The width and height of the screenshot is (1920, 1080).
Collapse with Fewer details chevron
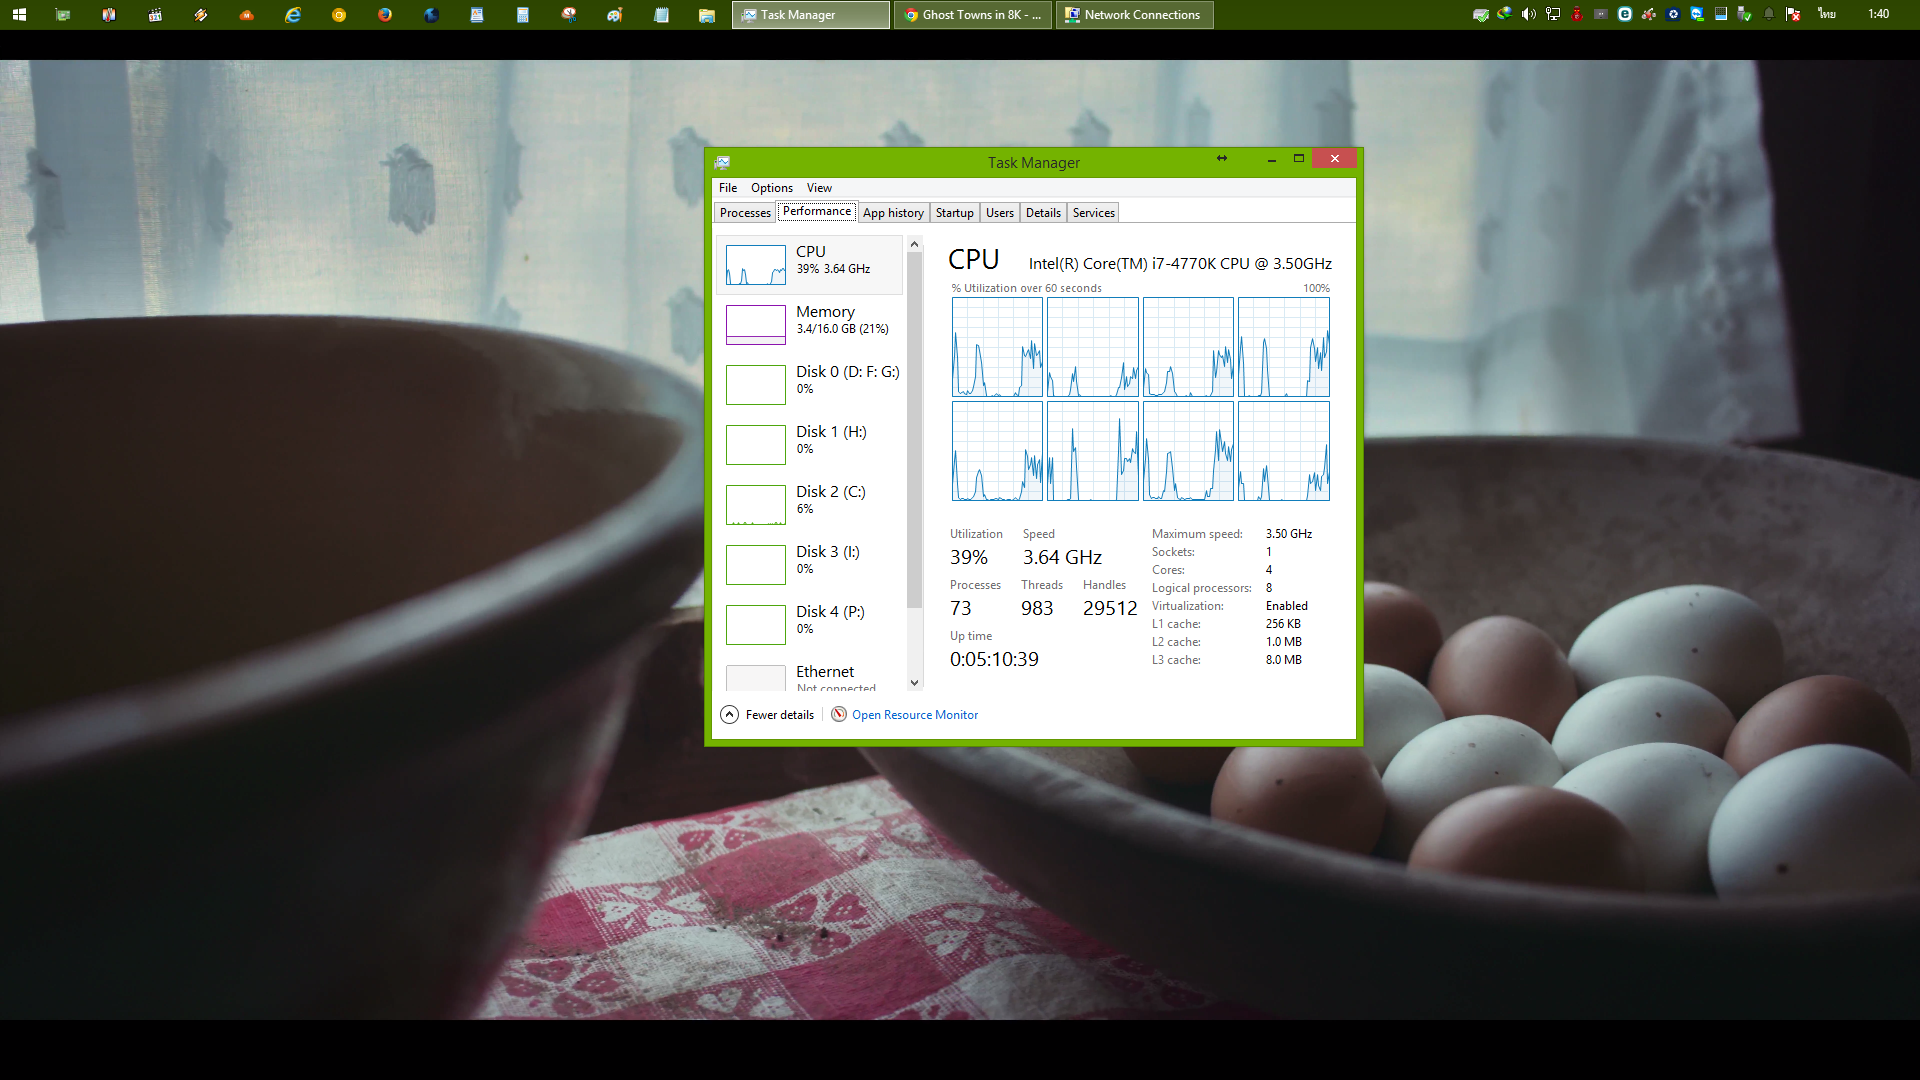pyautogui.click(x=730, y=714)
